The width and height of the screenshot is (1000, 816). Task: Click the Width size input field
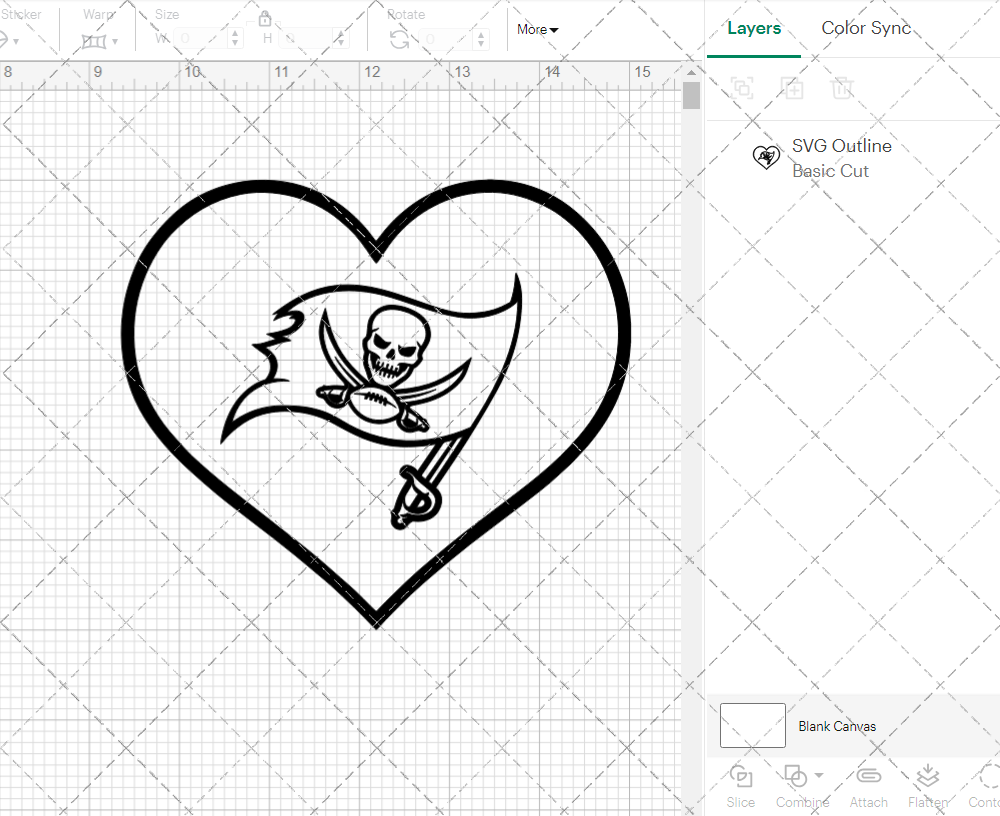click(202, 39)
